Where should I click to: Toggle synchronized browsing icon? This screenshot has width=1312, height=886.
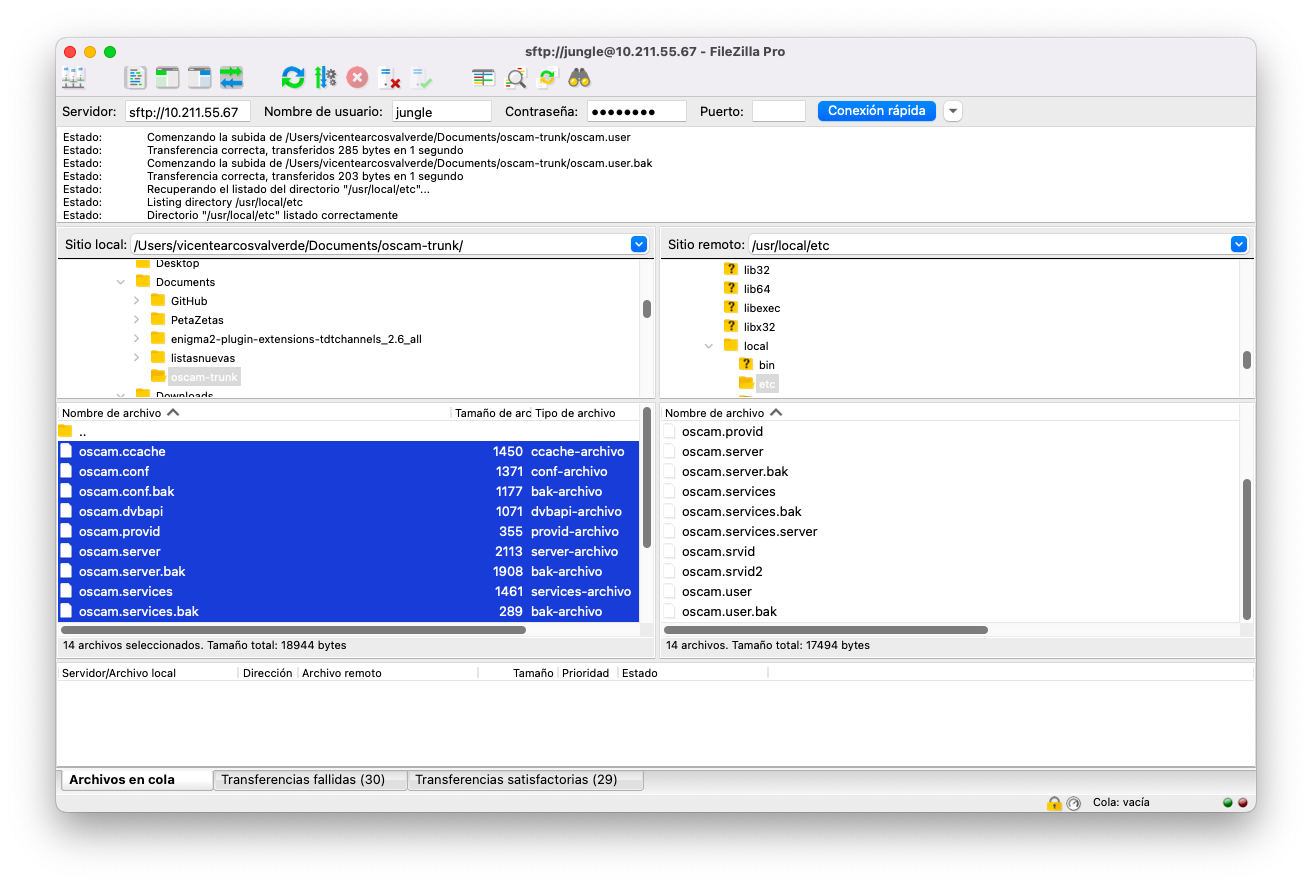(x=547, y=78)
